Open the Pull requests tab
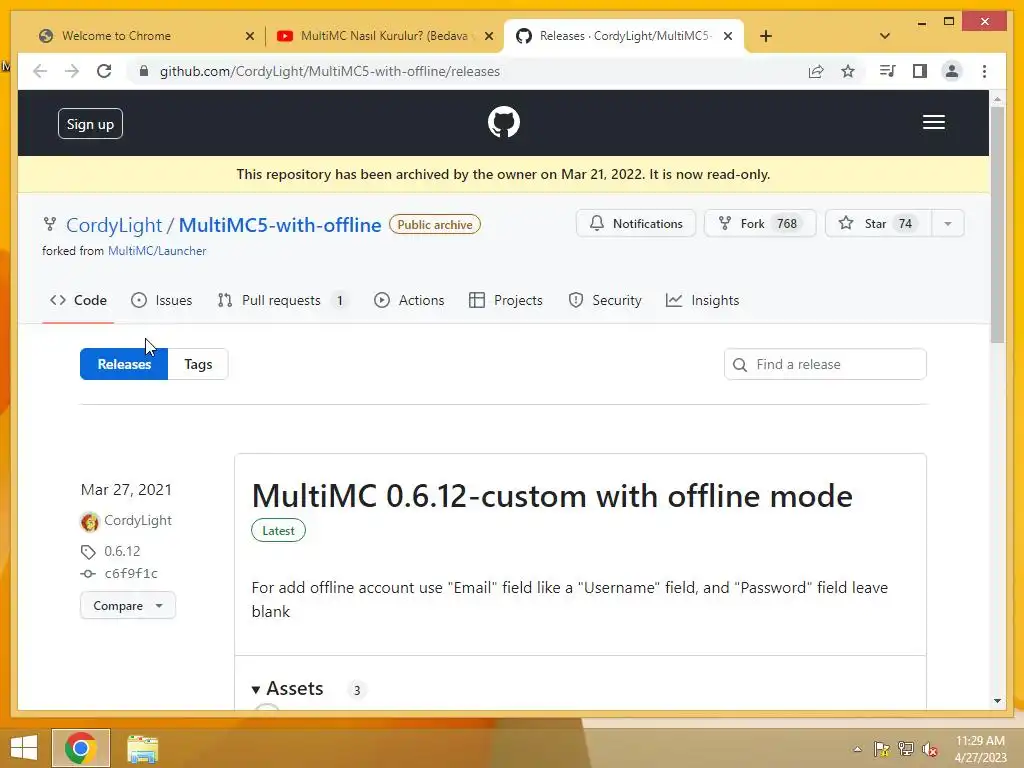Screen dimensions: 1024x768 click(281, 300)
